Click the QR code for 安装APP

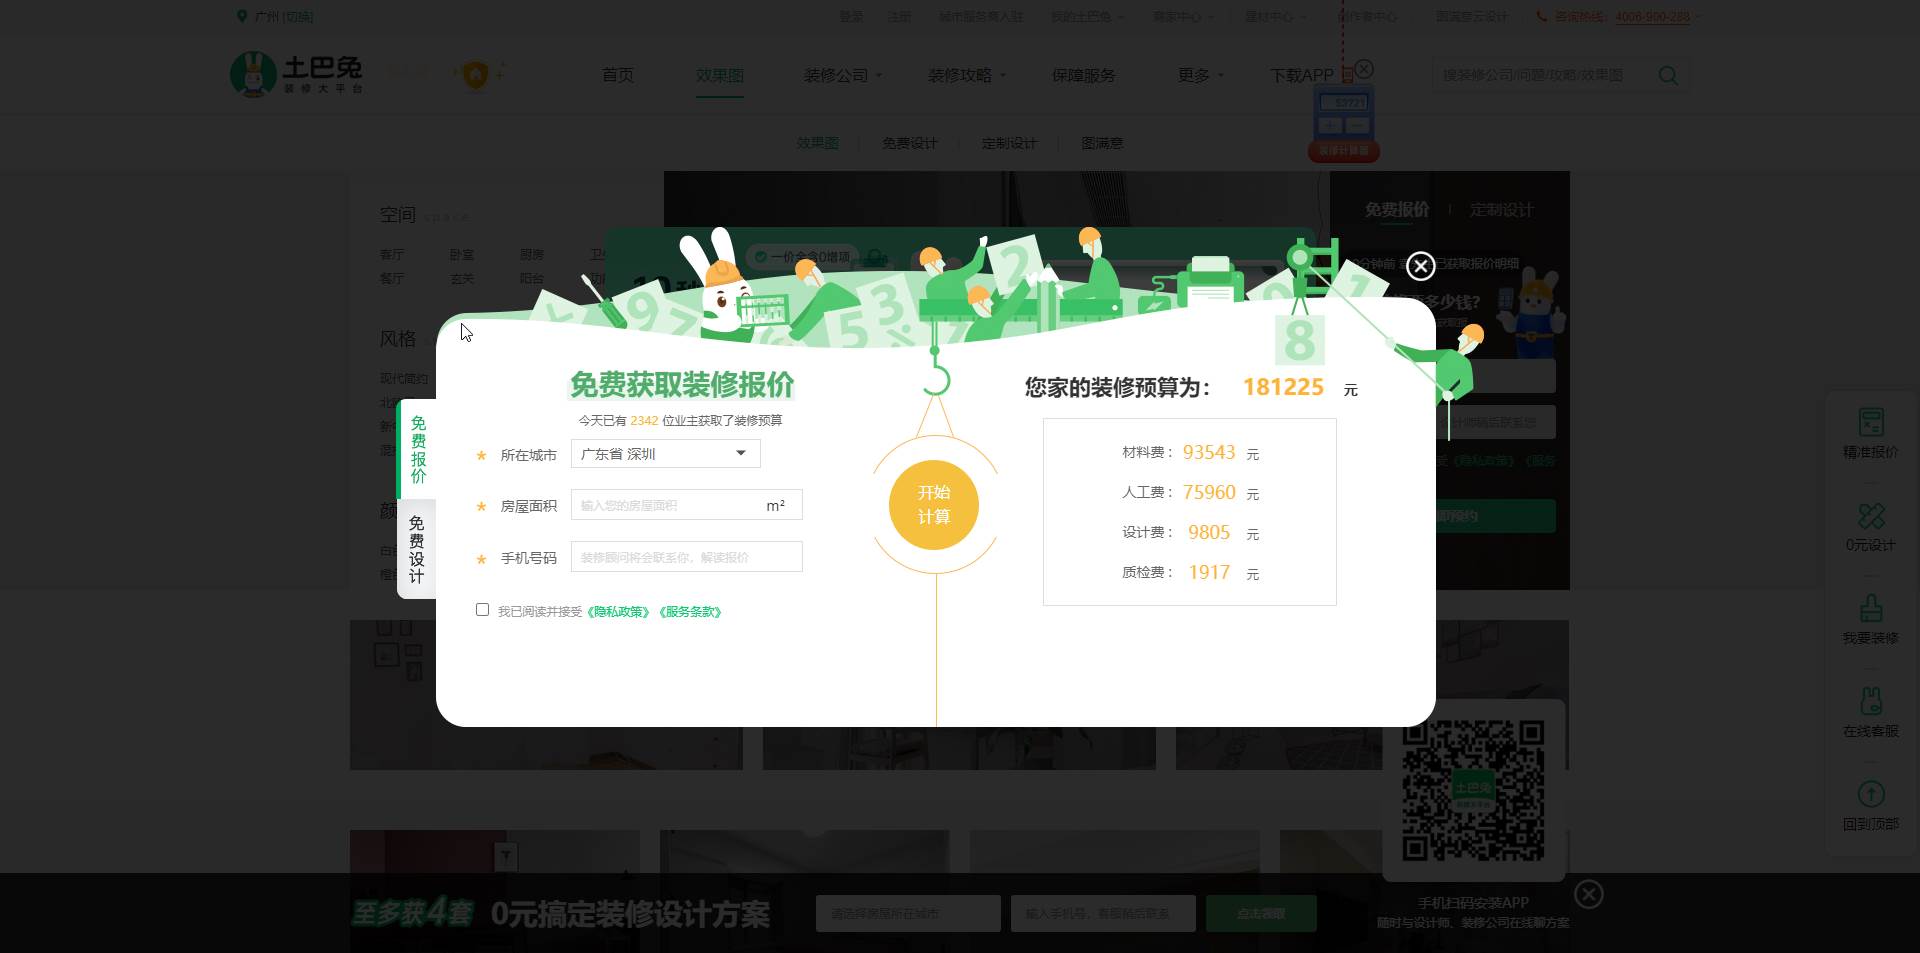pyautogui.click(x=1473, y=790)
